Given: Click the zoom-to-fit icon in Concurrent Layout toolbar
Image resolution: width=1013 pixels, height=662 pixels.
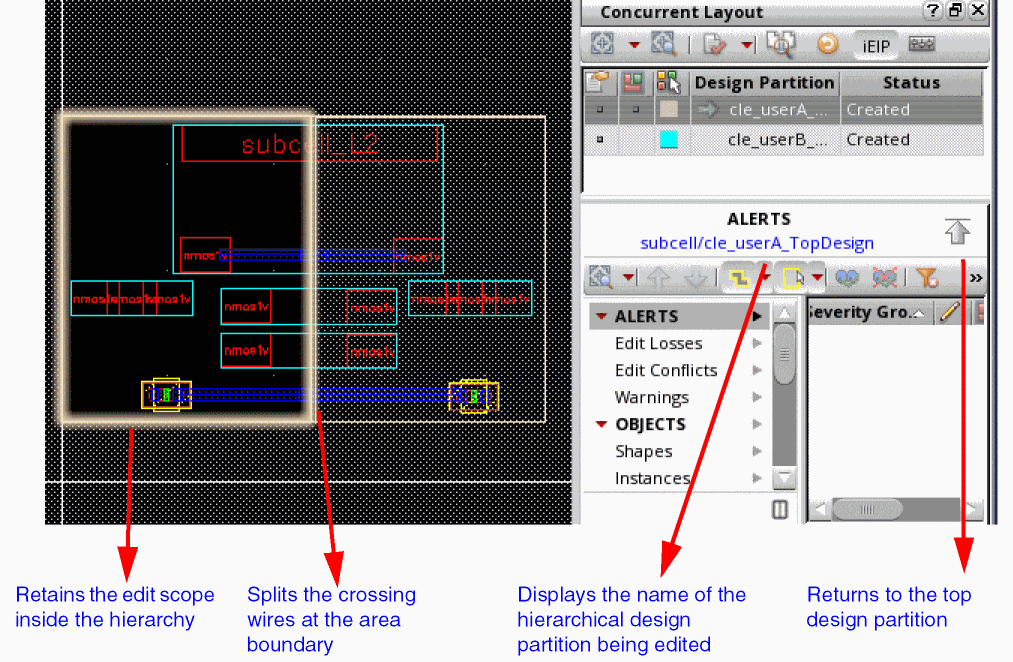Looking at the screenshot, I should point(602,44).
